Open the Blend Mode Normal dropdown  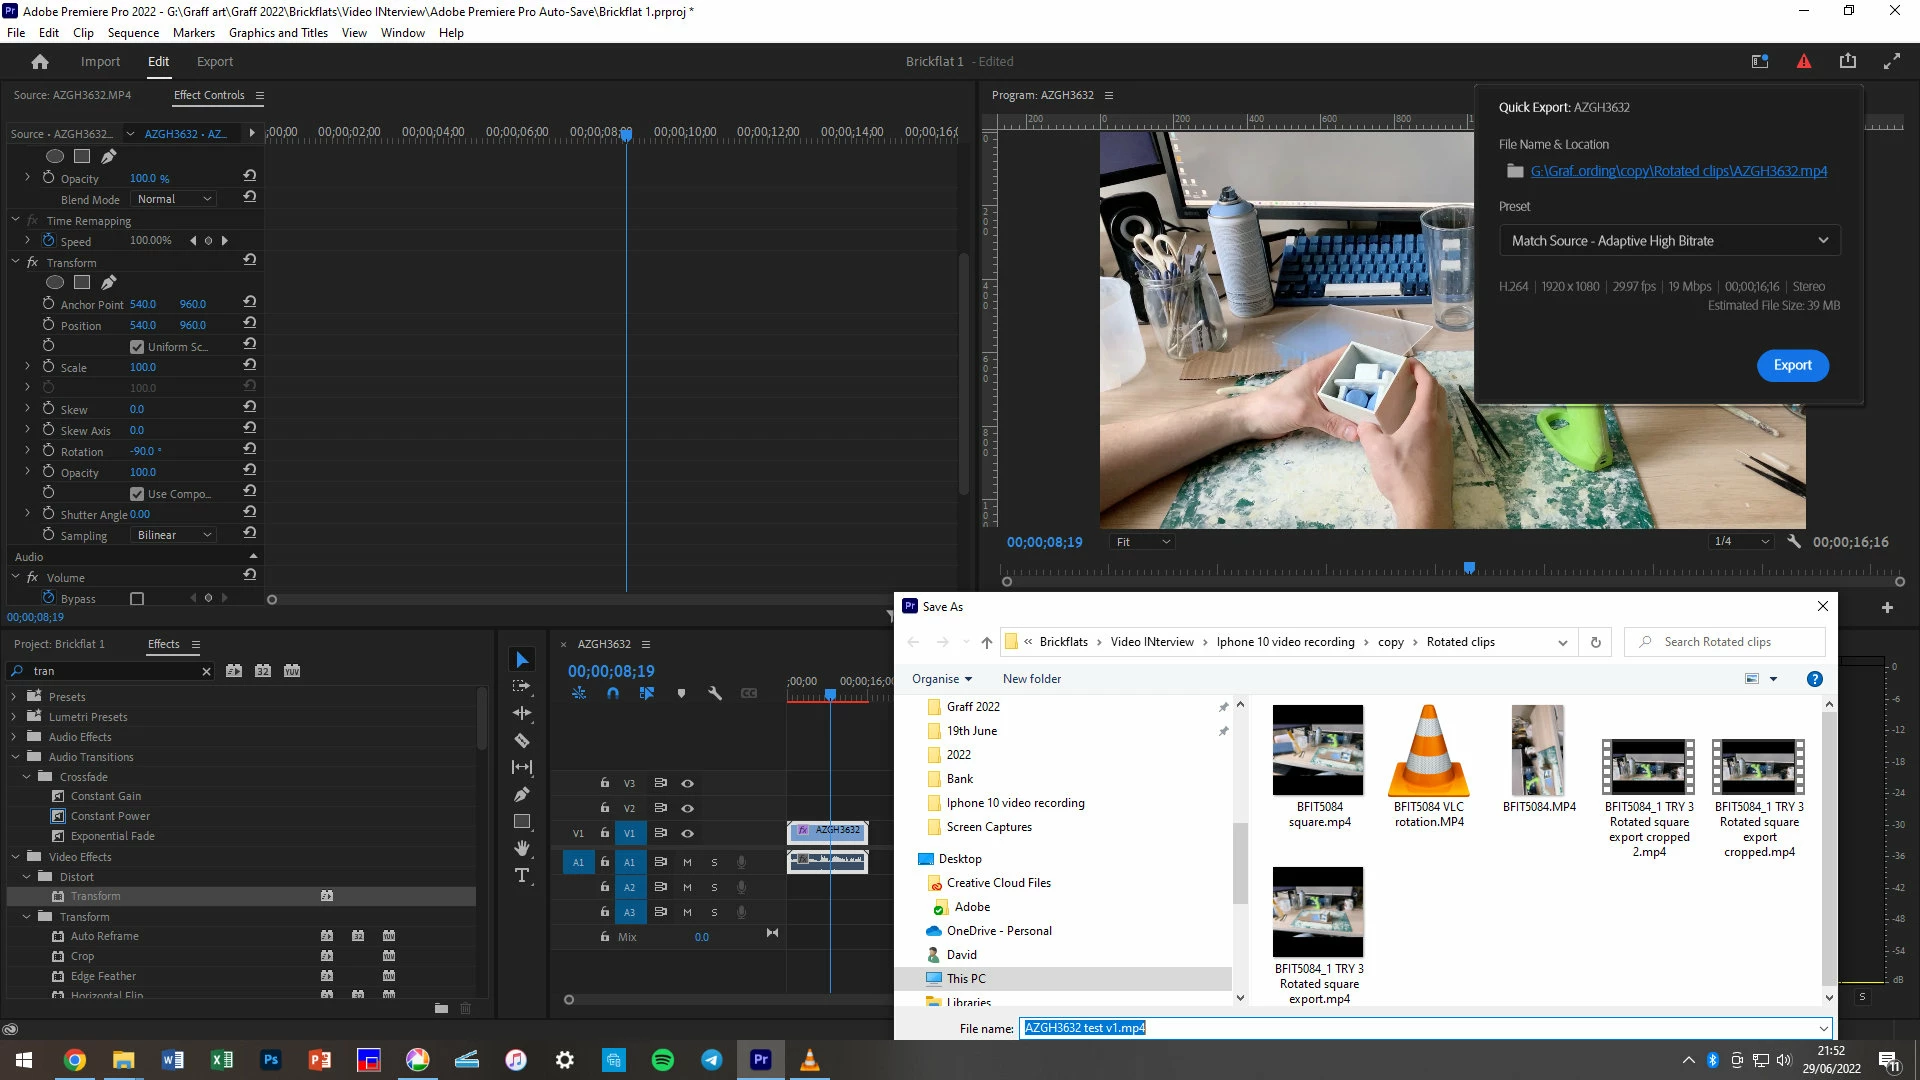[174, 199]
